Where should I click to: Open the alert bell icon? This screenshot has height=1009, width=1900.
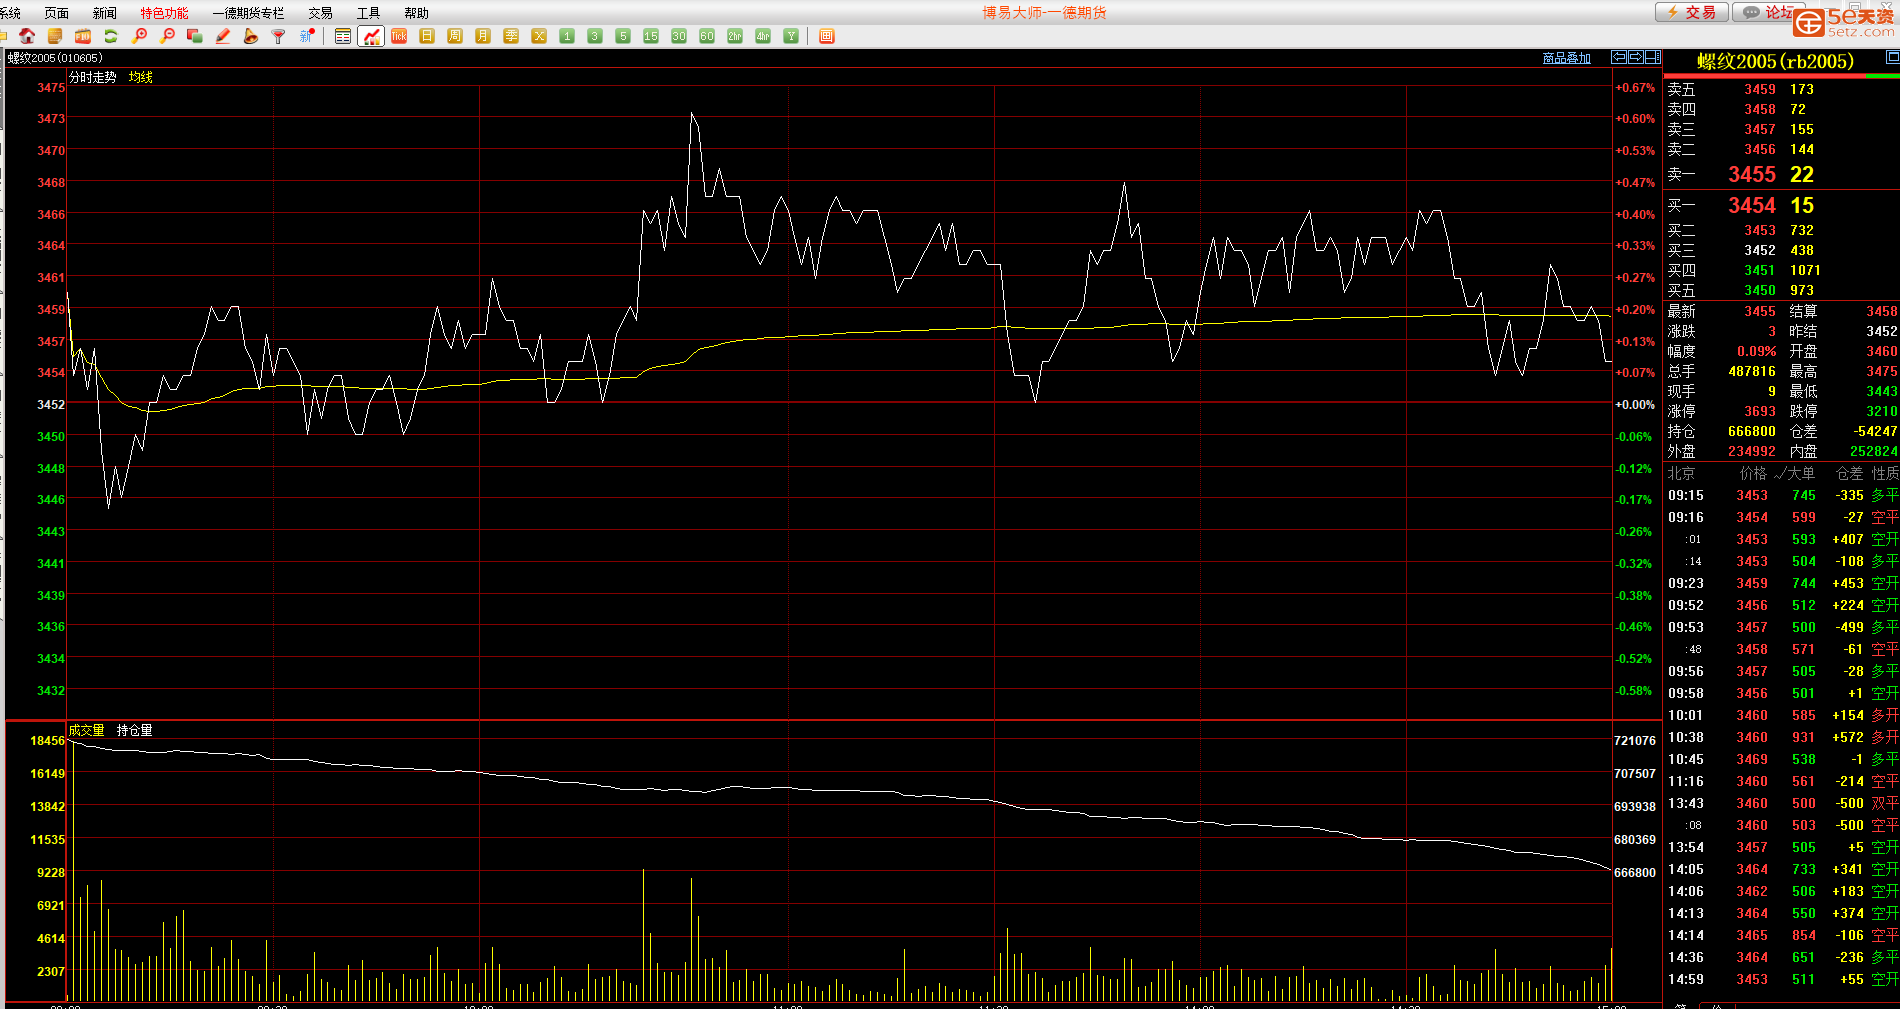point(251,36)
